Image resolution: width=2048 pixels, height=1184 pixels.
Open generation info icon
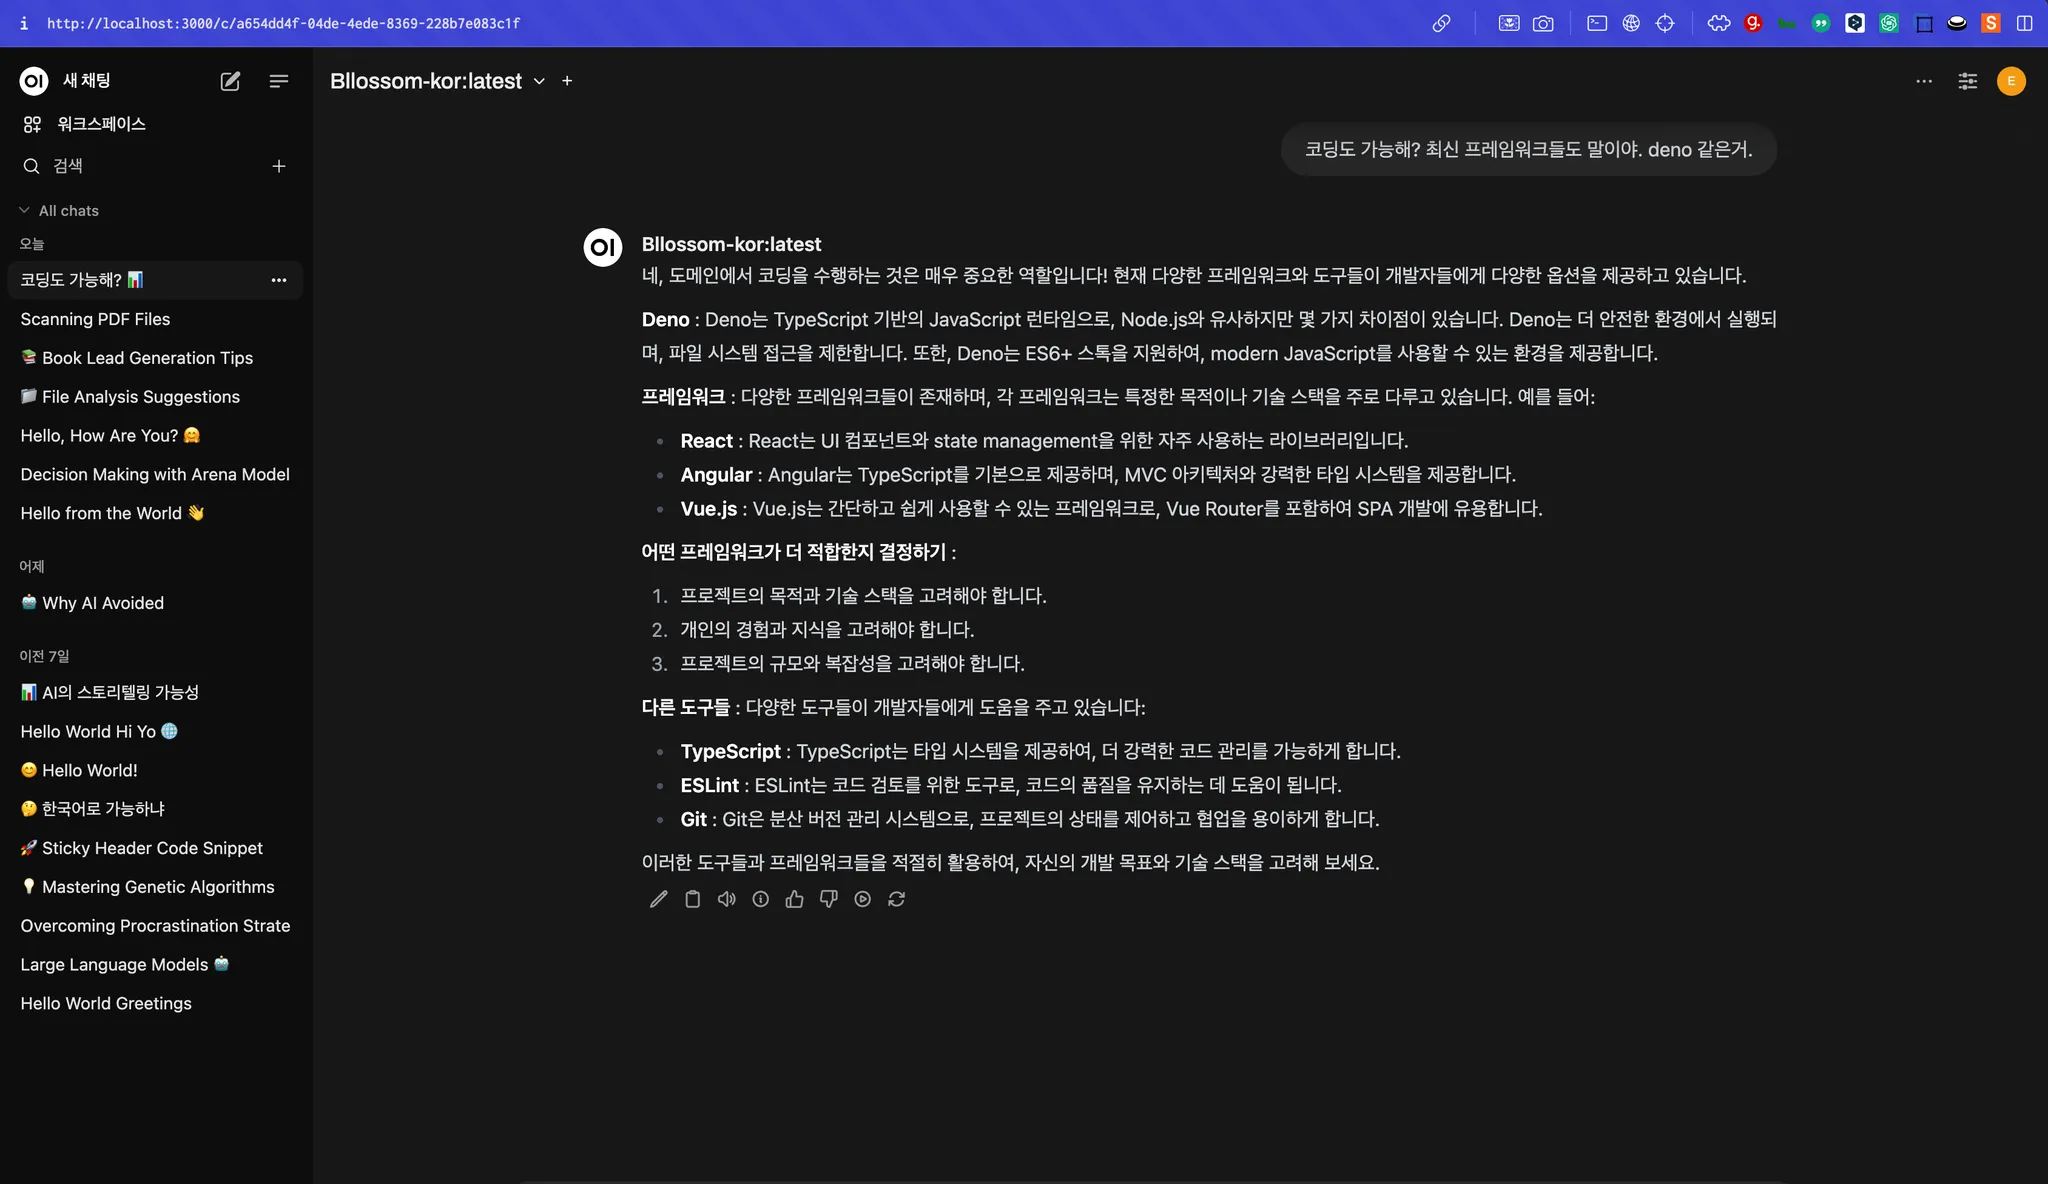[760, 899]
